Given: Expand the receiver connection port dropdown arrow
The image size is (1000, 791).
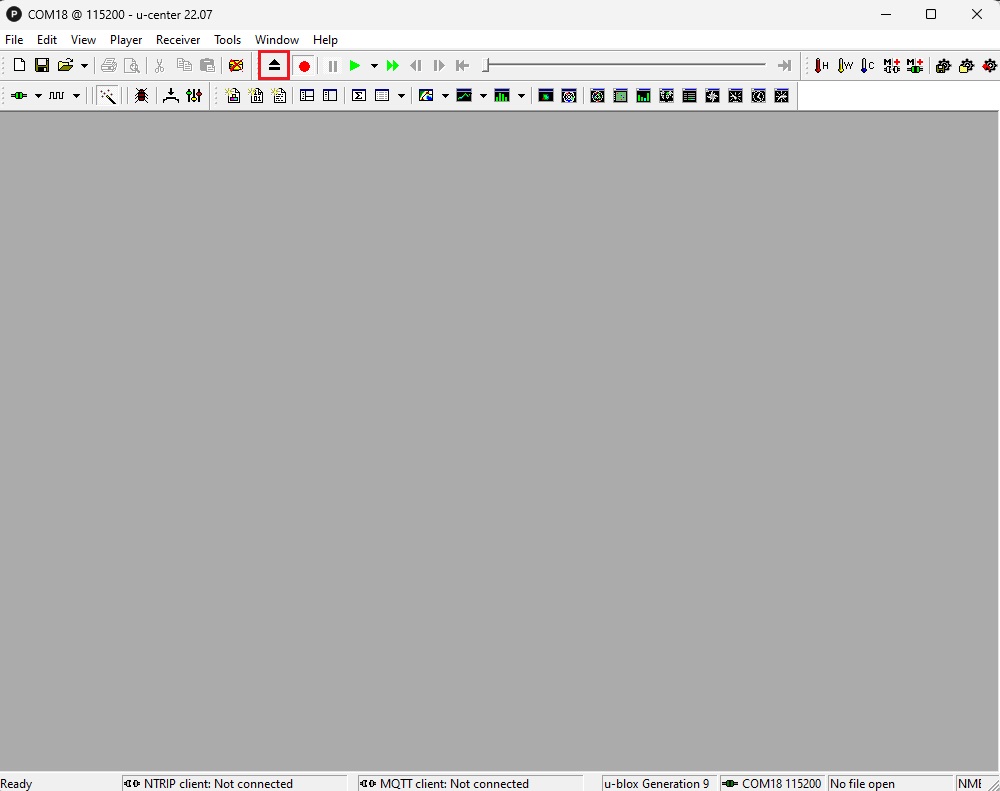Looking at the screenshot, I should [38, 96].
